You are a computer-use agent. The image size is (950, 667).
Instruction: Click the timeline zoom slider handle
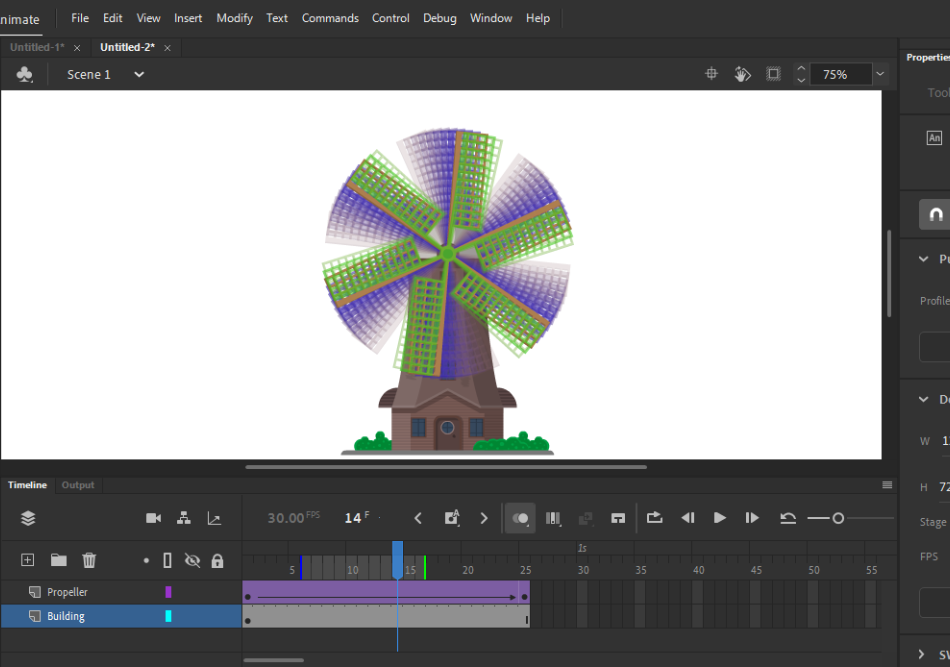838,519
